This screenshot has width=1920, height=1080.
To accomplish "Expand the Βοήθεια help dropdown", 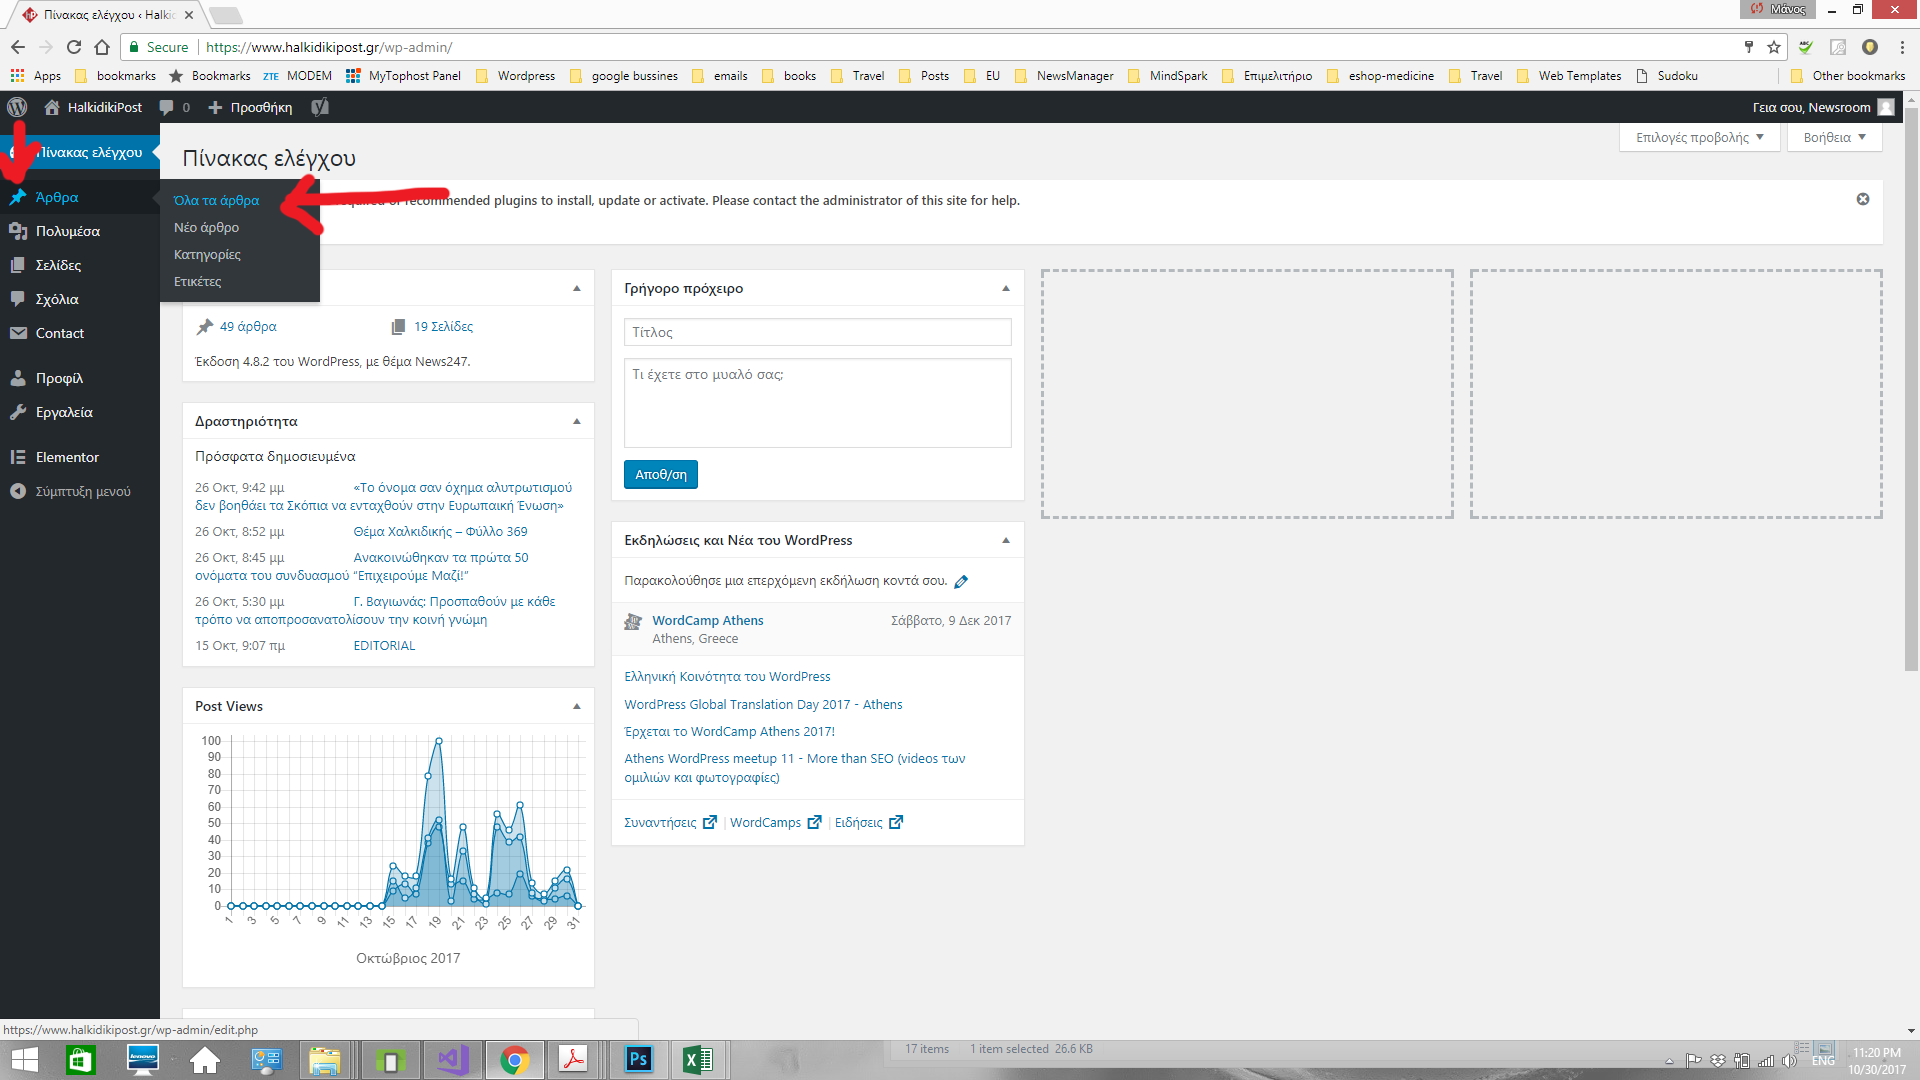I will coord(1834,137).
